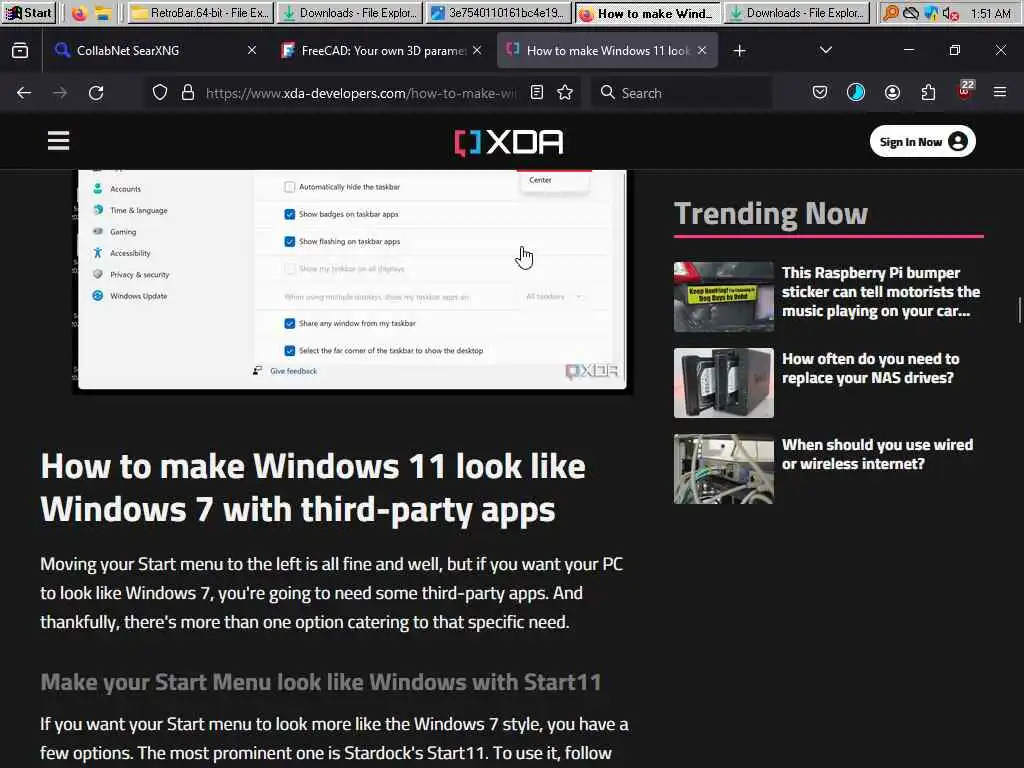This screenshot has width=1024, height=768.
Task: Click the page vertical scrollbar thumb
Action: (1019, 310)
